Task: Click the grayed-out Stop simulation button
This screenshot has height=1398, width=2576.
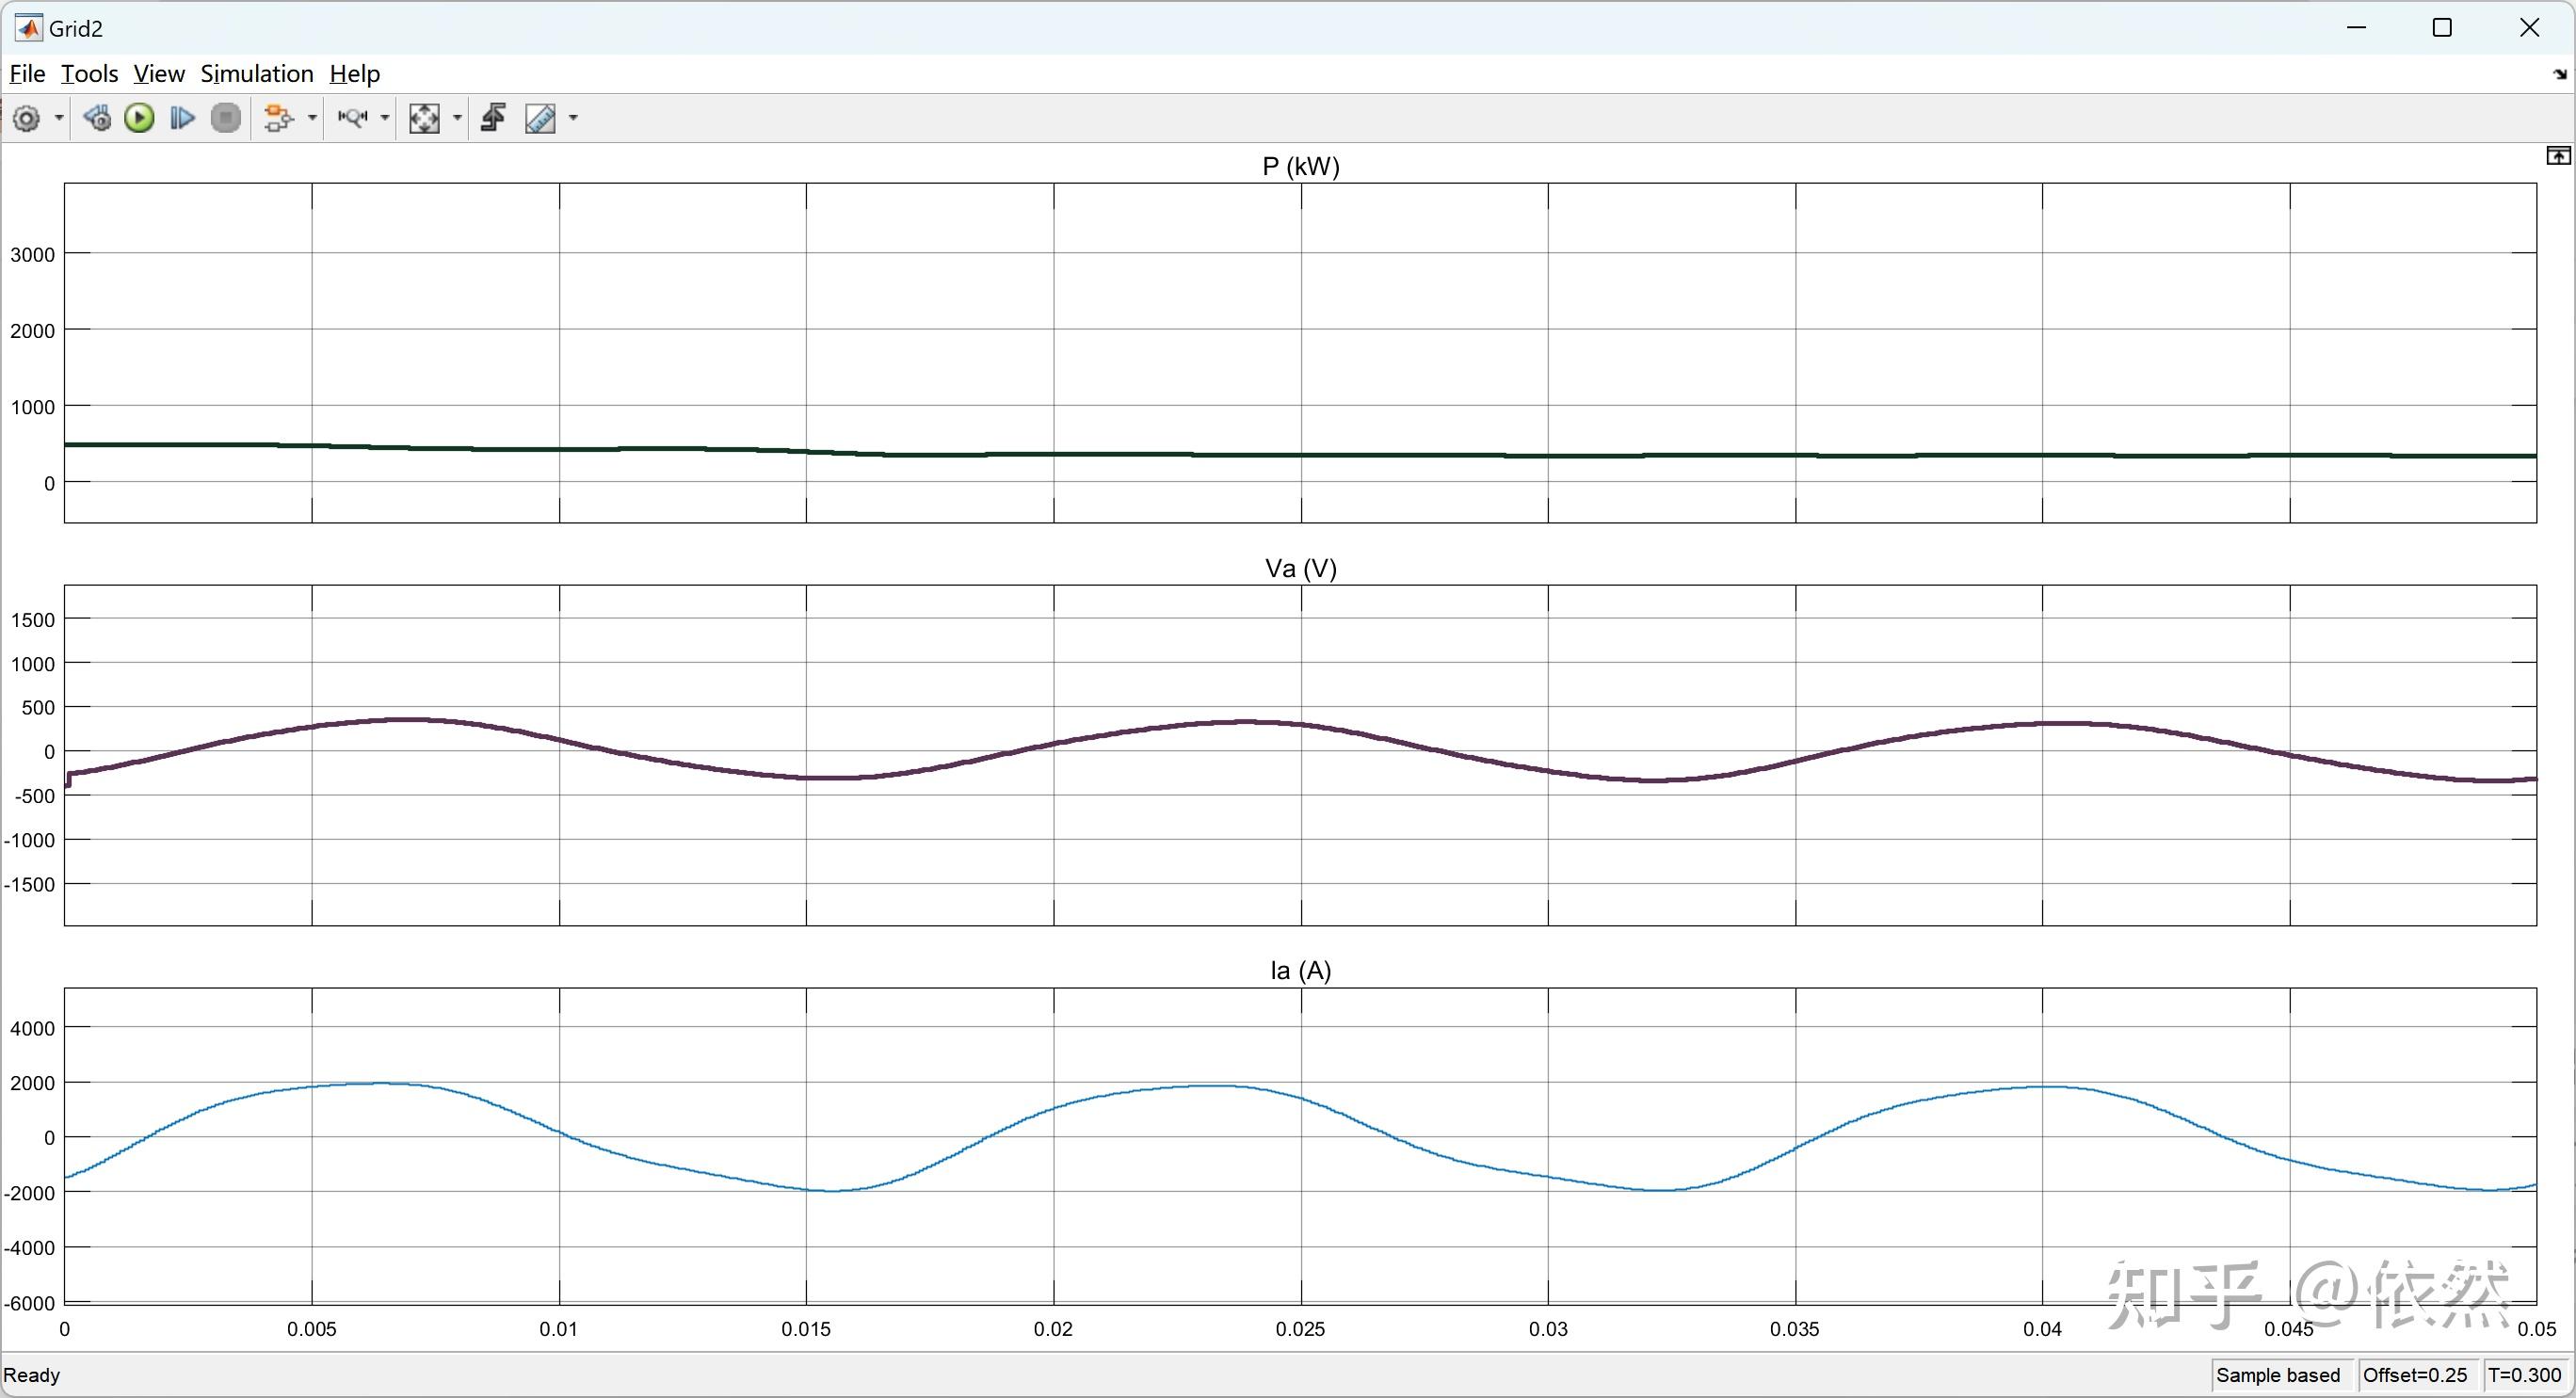Action: (x=227, y=119)
